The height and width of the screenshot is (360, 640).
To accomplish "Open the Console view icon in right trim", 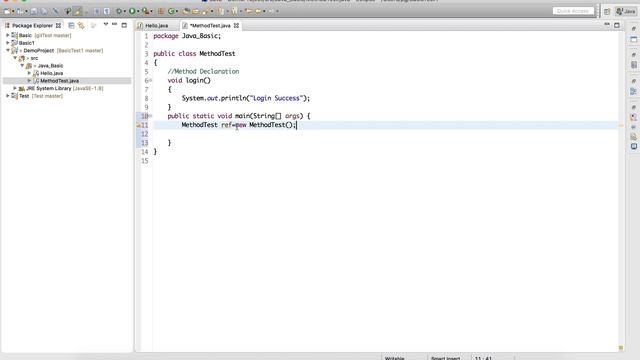I will click(633, 146).
